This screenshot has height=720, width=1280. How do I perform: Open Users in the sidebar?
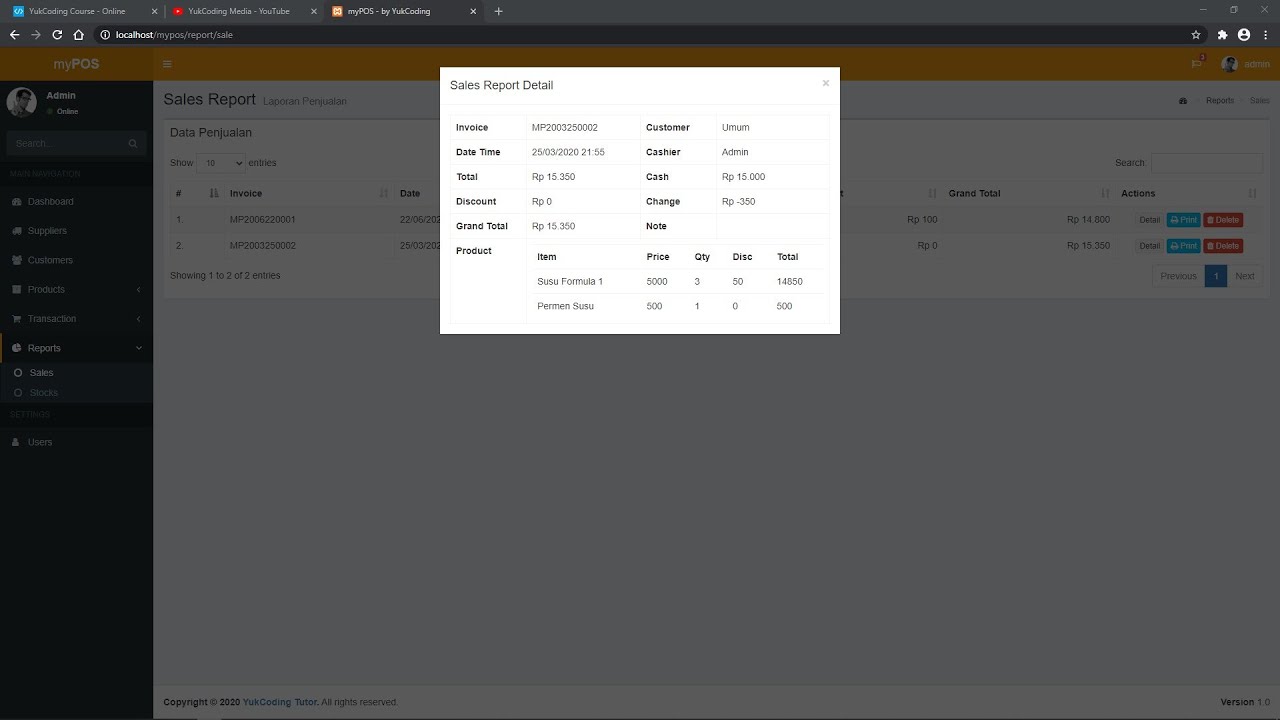point(76,442)
